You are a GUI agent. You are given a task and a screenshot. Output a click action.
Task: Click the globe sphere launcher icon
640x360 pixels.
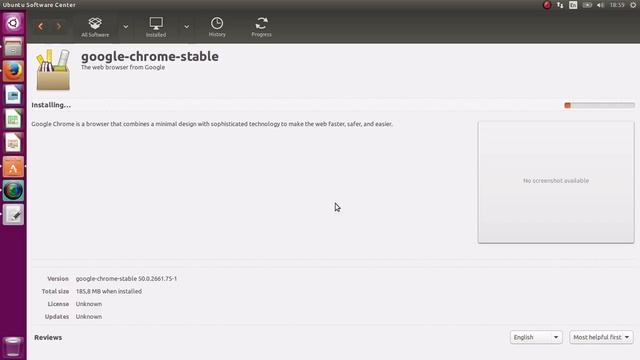[x=13, y=191]
